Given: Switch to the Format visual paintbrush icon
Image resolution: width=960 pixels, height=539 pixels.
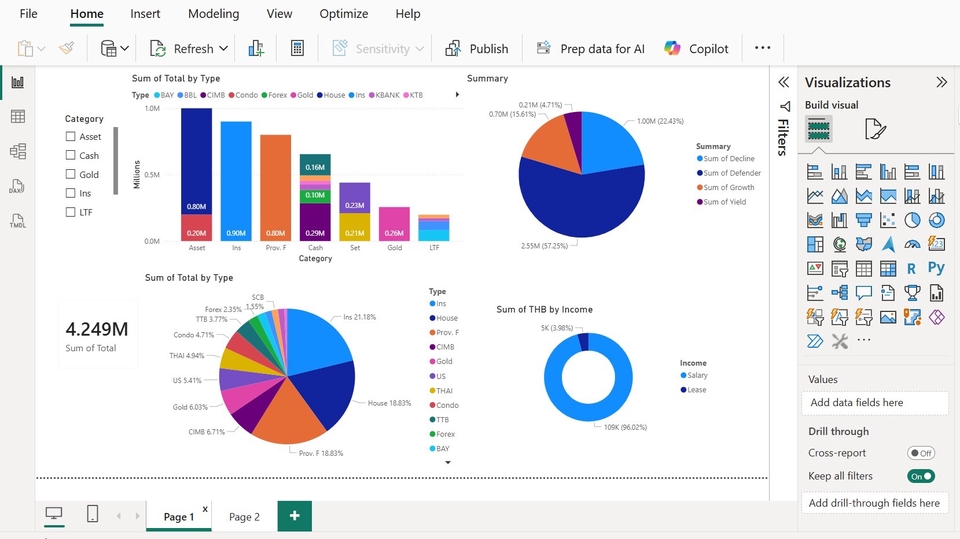Looking at the screenshot, I should click(875, 129).
